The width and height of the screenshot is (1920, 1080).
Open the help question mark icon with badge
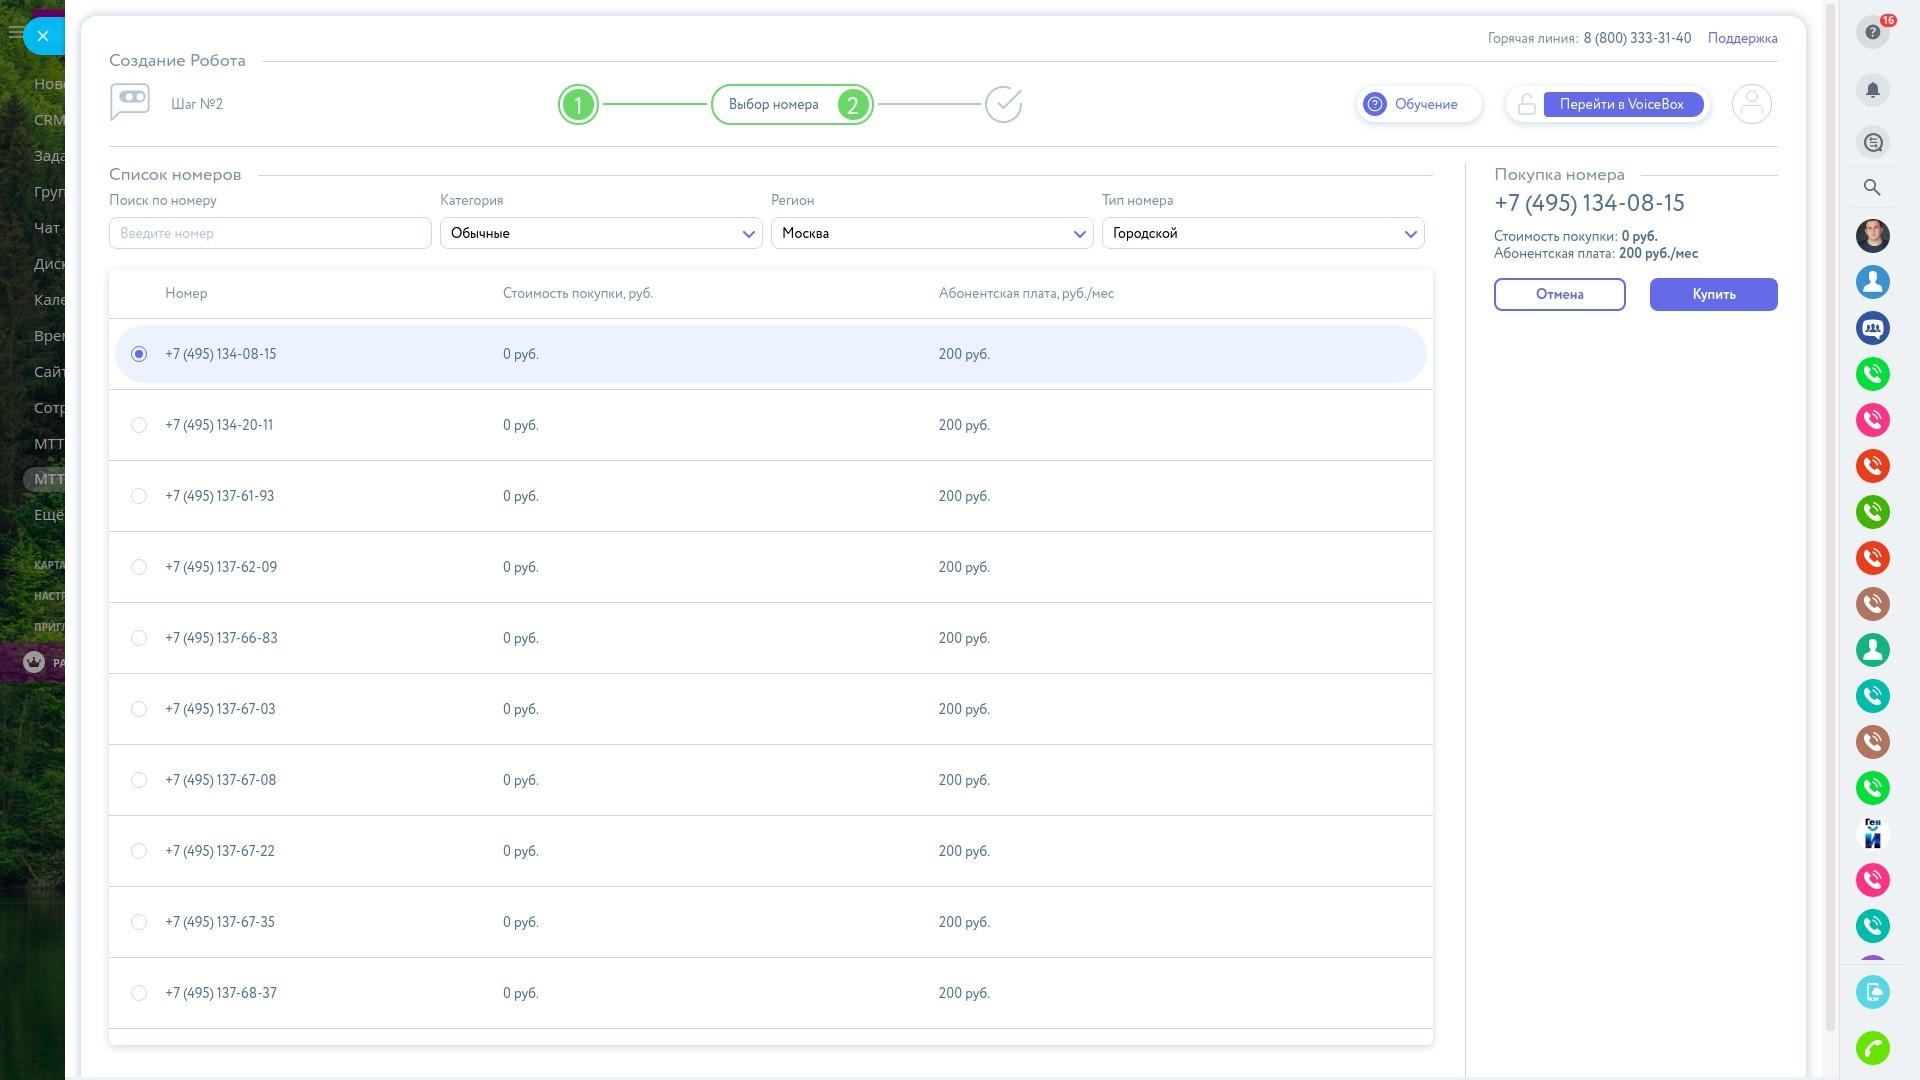click(x=1872, y=32)
